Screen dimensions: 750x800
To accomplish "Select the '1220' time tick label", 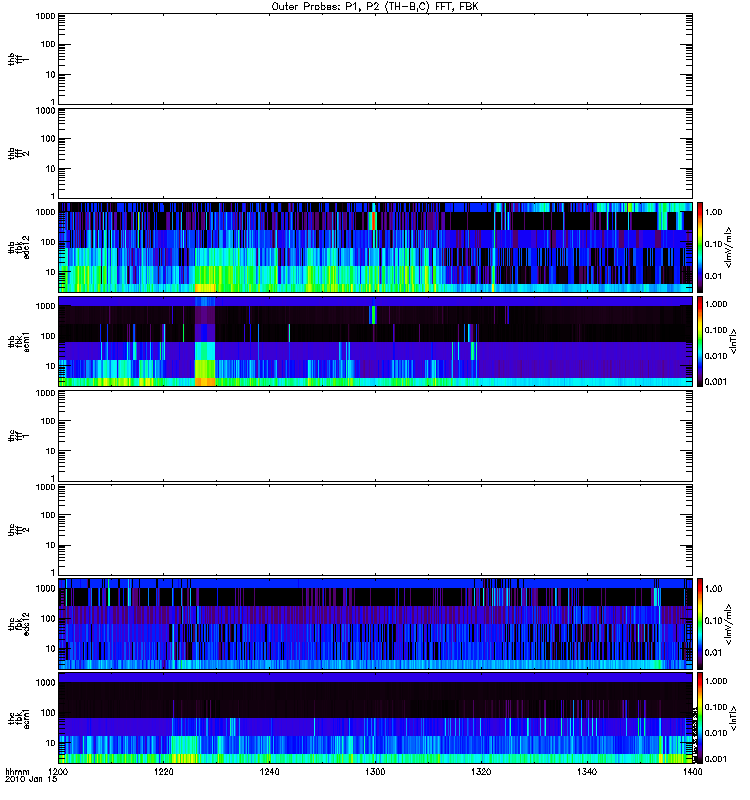I will pos(164,772).
